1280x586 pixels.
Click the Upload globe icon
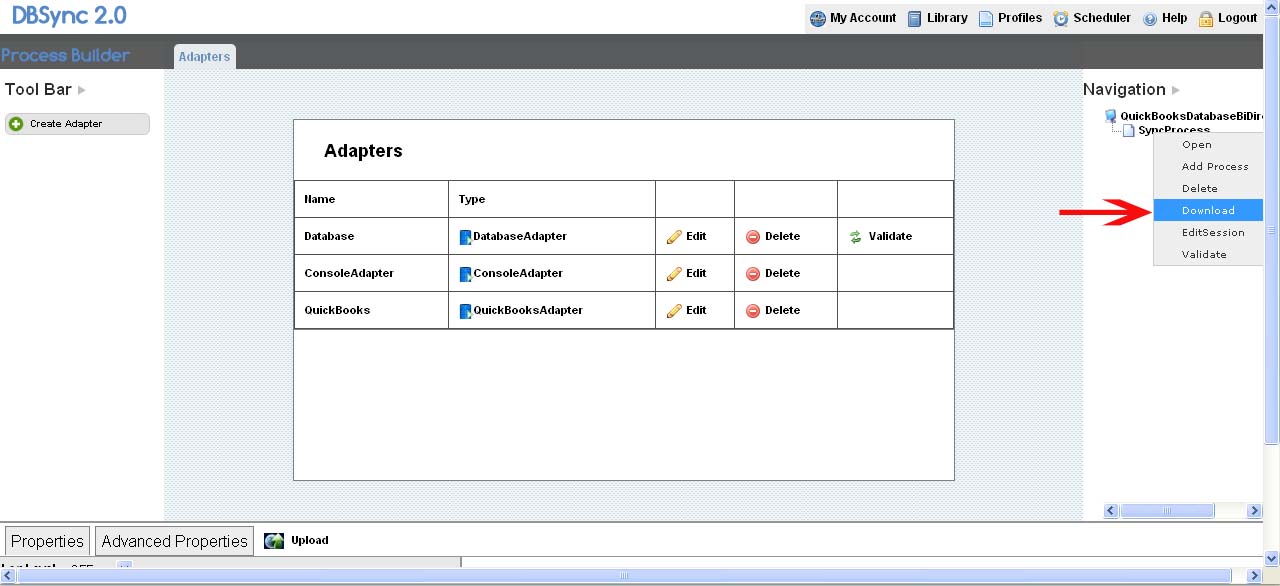(274, 541)
